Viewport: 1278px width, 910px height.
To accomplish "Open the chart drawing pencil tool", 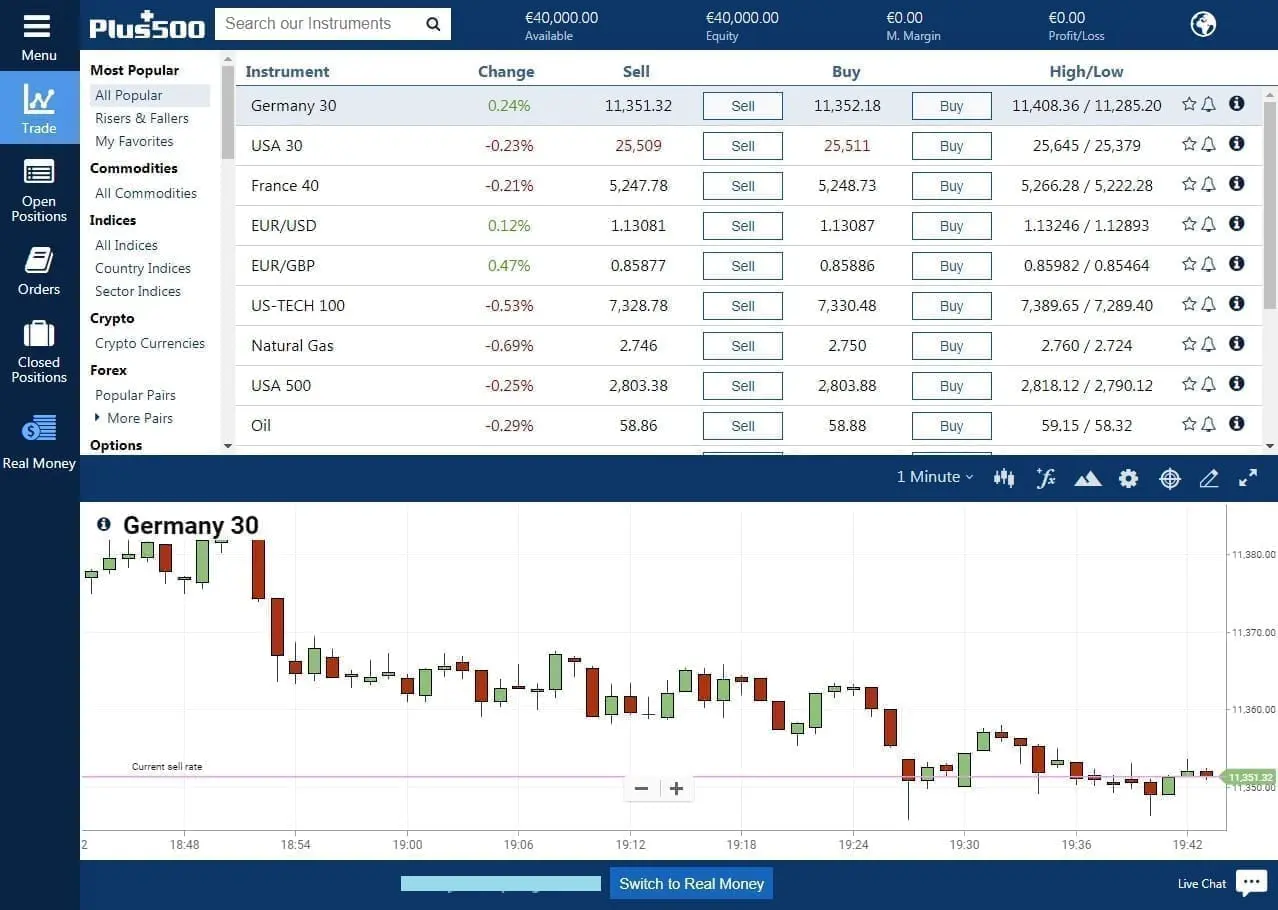I will pos(1208,478).
